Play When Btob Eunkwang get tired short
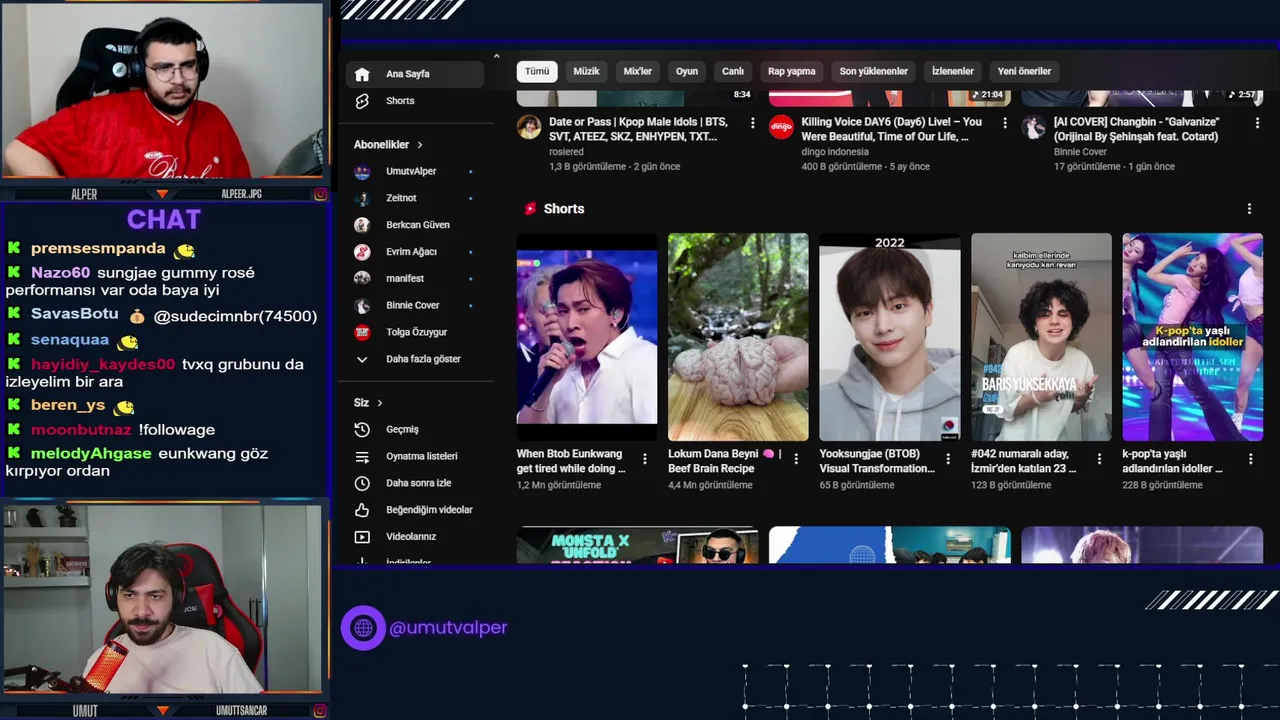The height and width of the screenshot is (720, 1280). point(587,337)
